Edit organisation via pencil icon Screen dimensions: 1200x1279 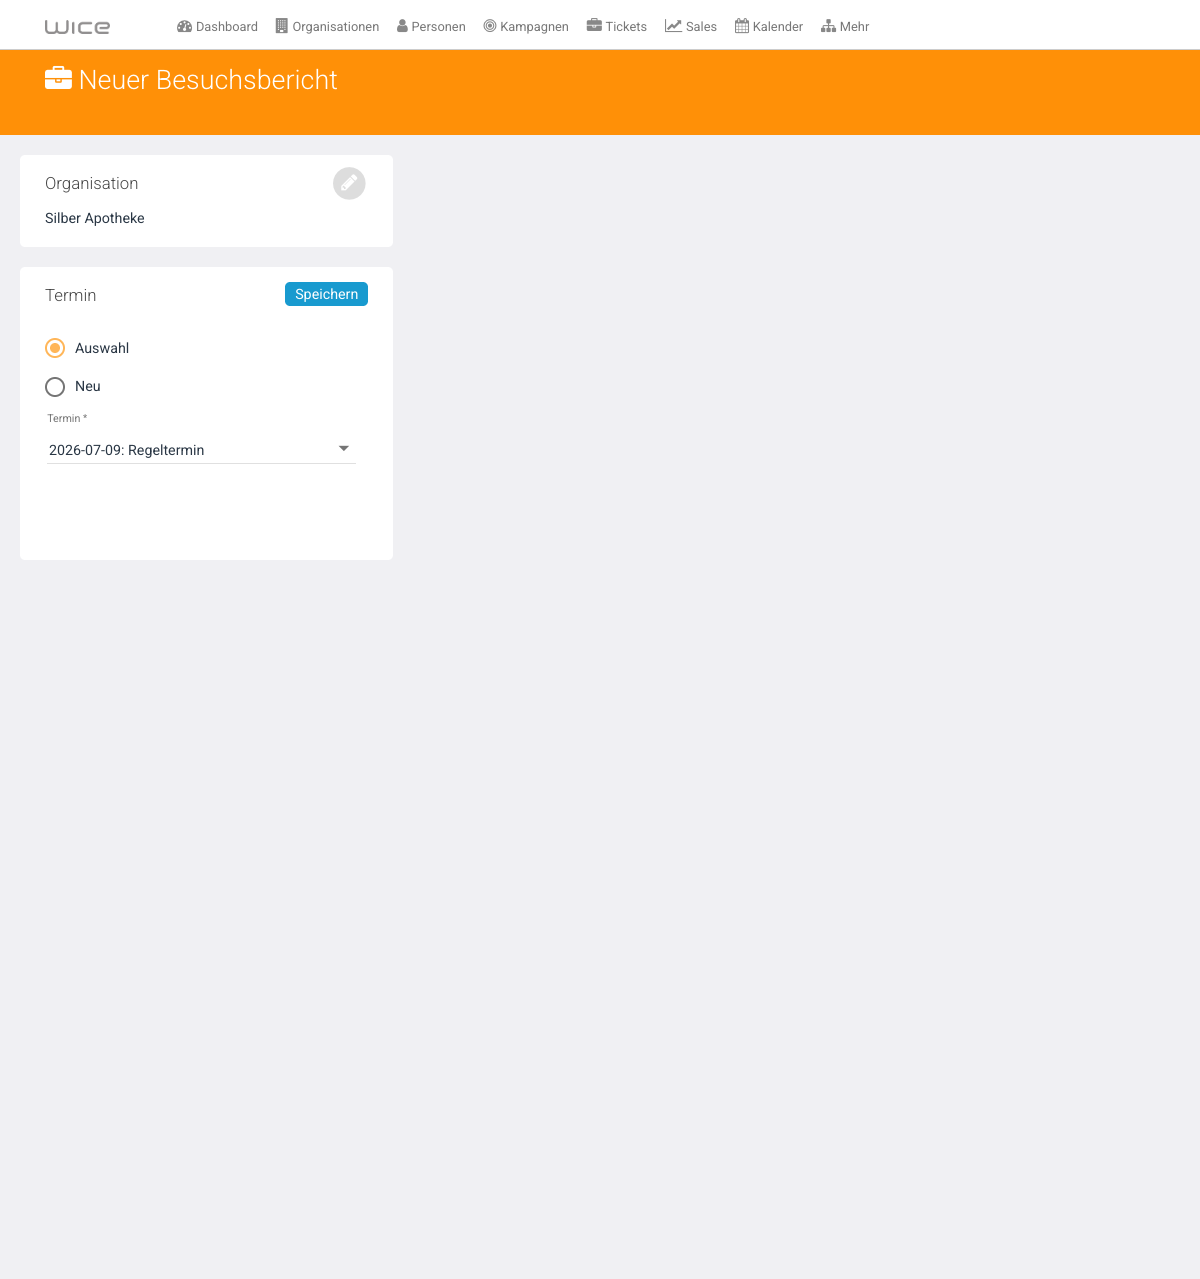349,183
